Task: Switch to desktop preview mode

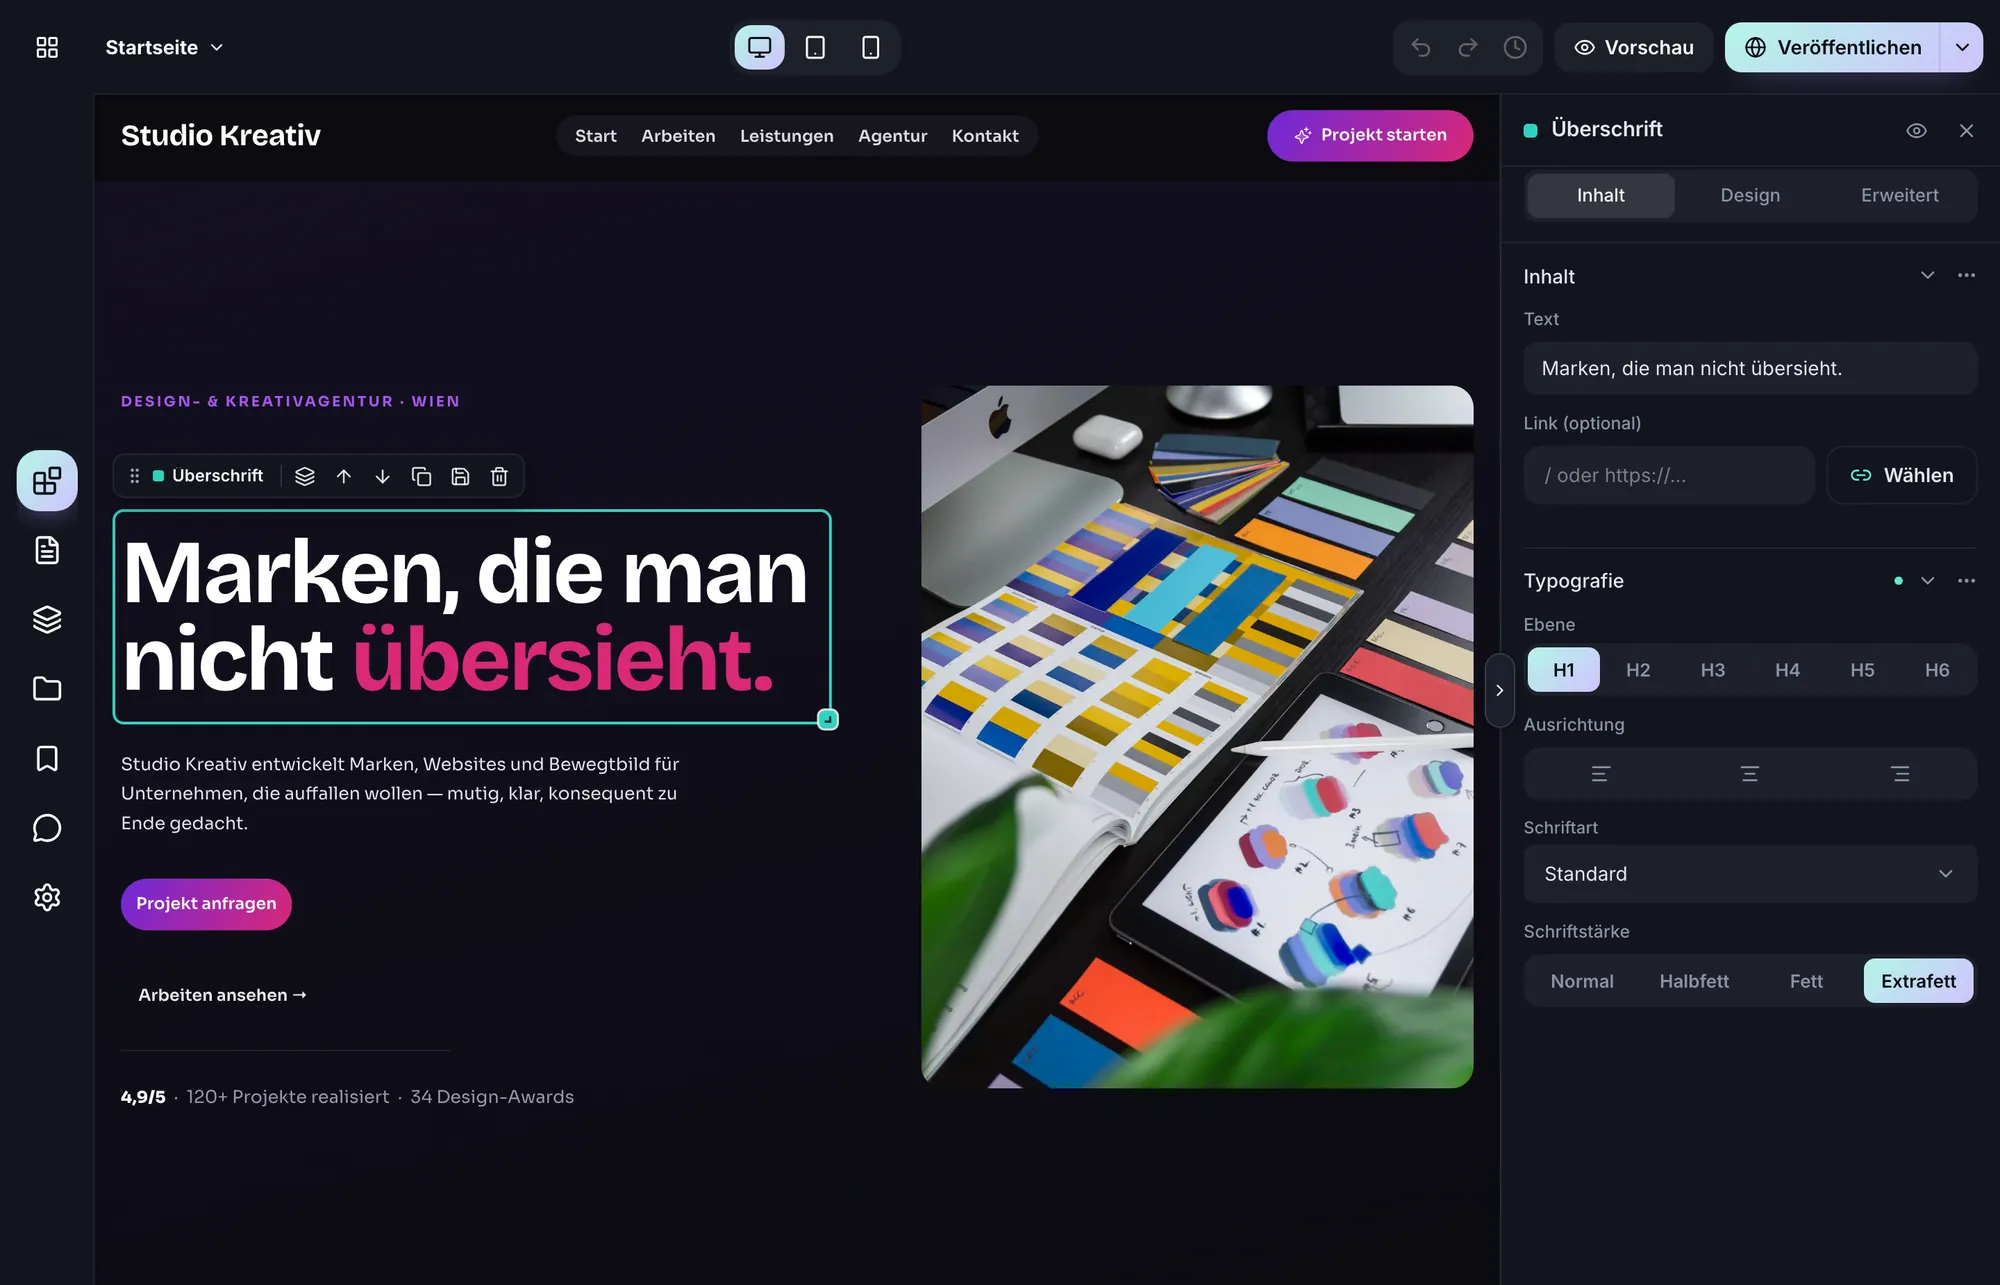Action: (x=760, y=47)
